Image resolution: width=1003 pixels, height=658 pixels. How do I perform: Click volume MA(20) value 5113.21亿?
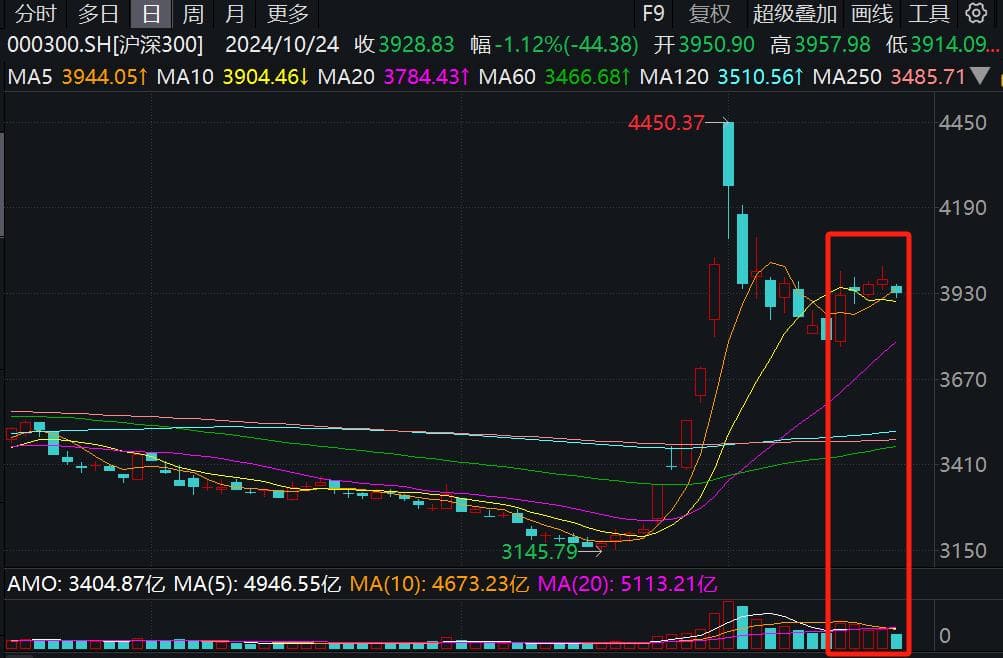tap(668, 584)
